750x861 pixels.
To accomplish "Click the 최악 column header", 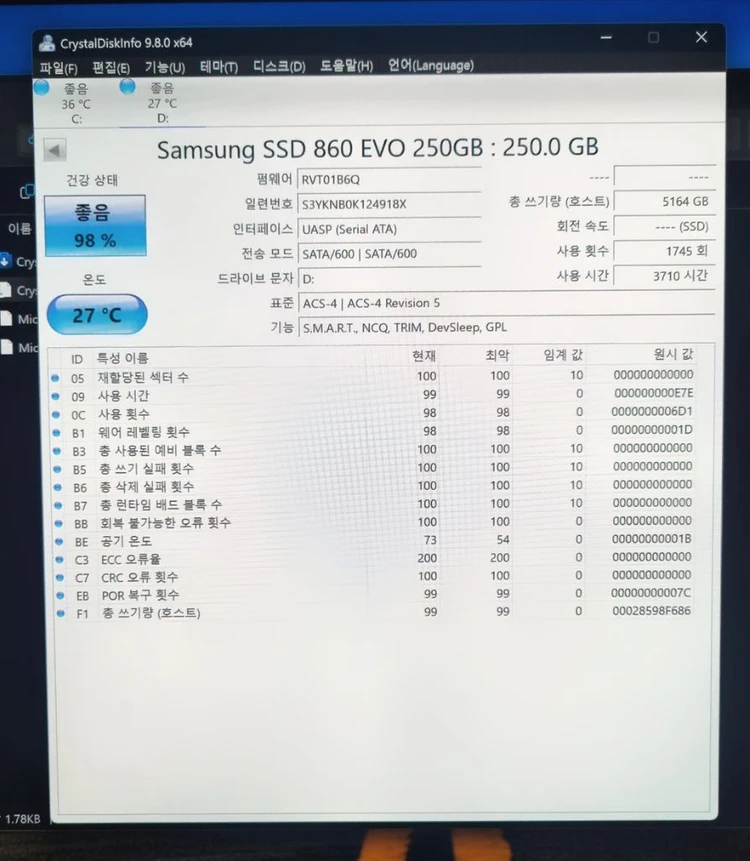I will (497, 355).
